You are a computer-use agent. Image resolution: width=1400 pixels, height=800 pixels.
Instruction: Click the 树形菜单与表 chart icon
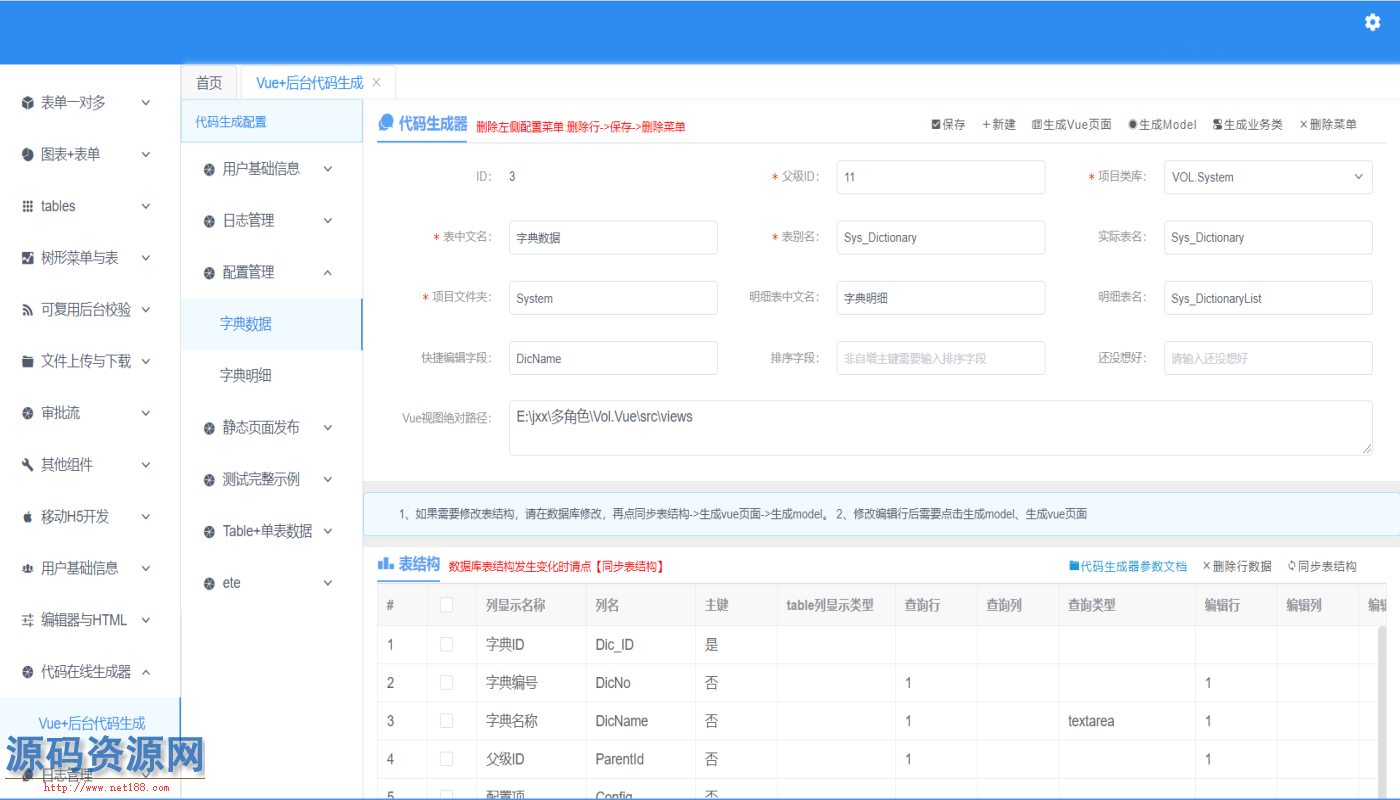[x=28, y=258]
